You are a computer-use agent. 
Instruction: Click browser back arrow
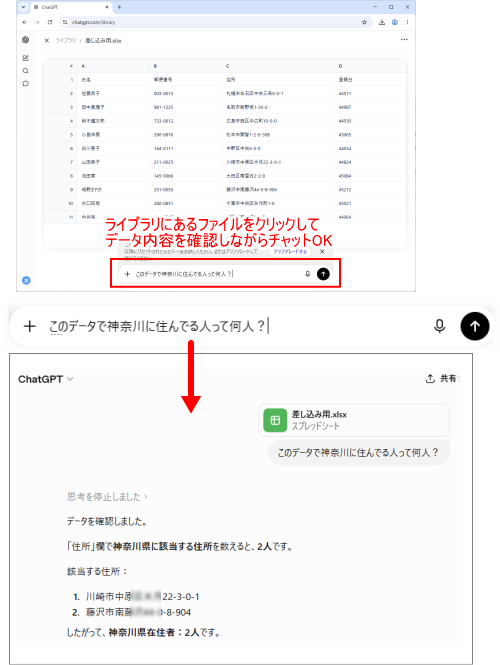(25, 22)
